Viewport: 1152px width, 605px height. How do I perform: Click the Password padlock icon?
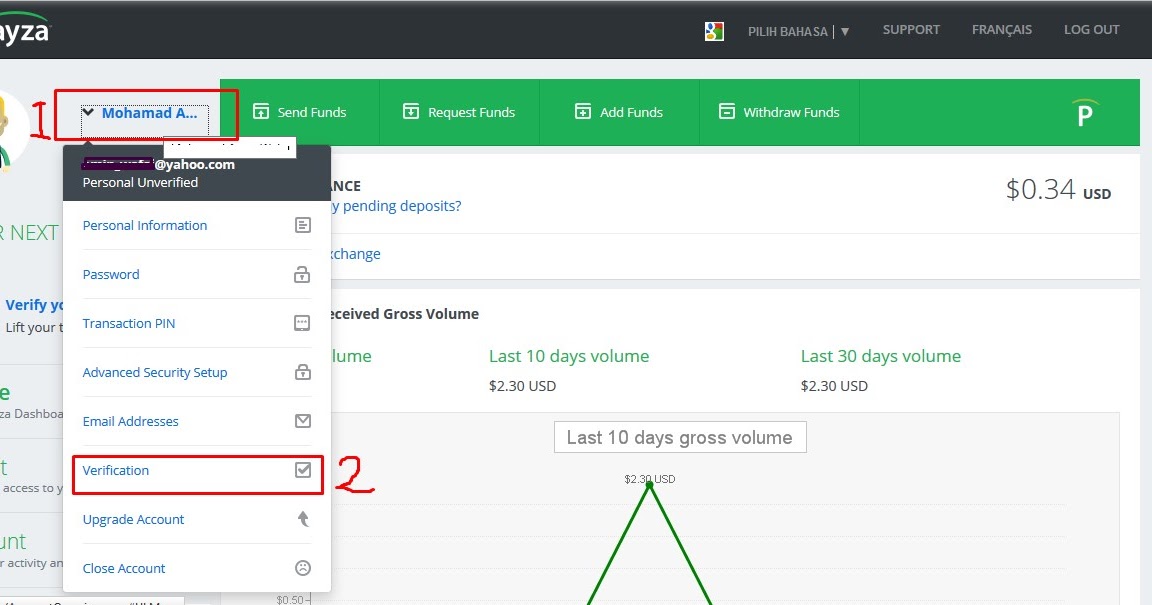[302, 274]
